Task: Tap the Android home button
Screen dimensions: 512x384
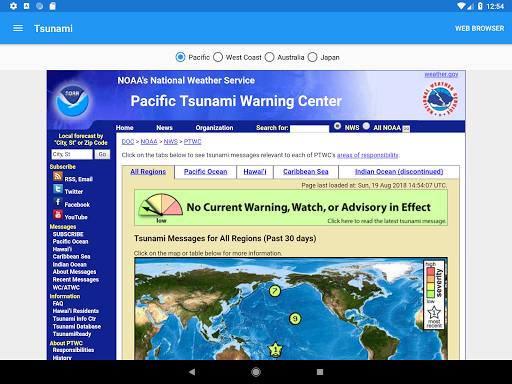Action: (256, 372)
